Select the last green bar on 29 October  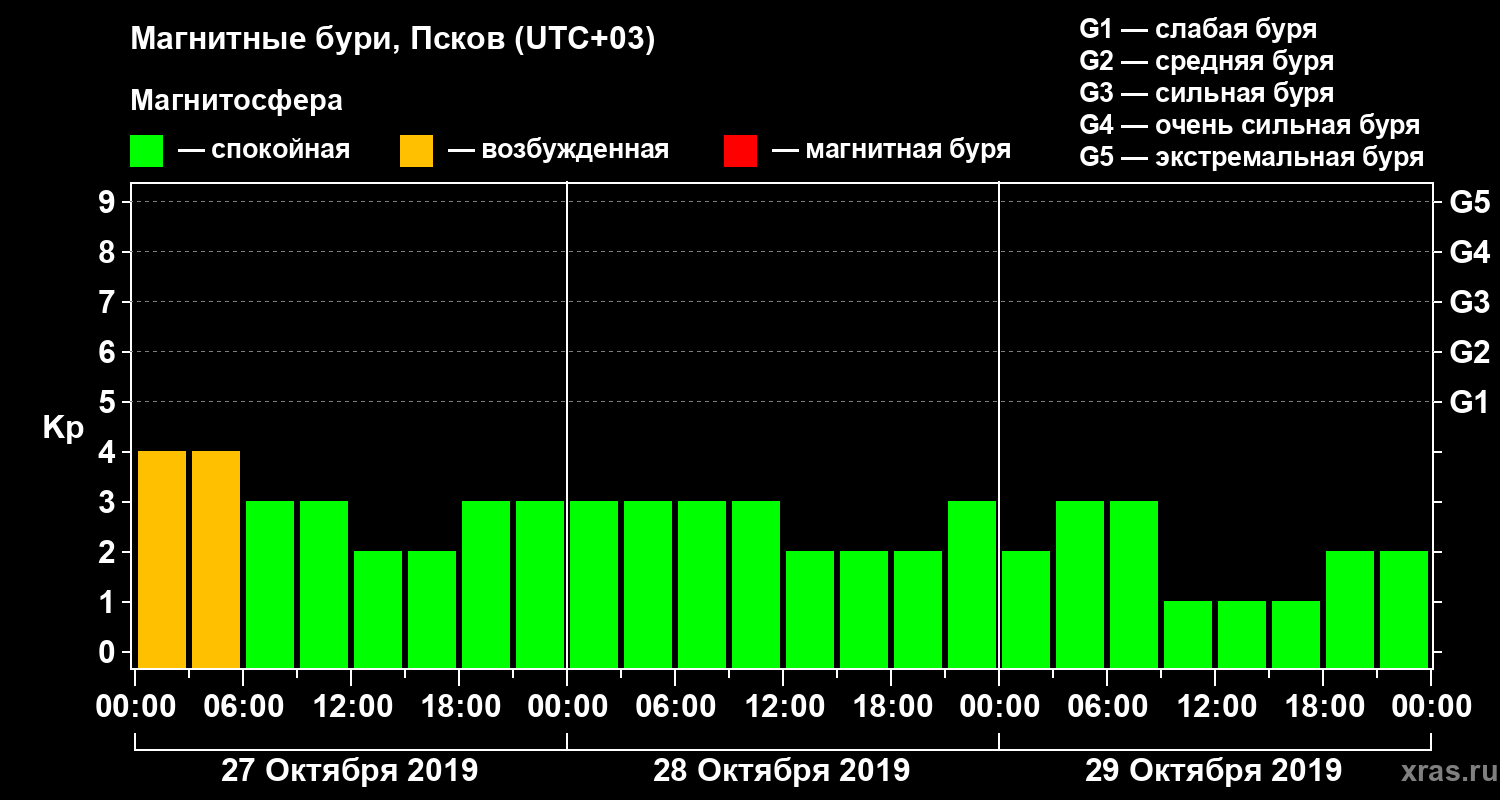1404,609
